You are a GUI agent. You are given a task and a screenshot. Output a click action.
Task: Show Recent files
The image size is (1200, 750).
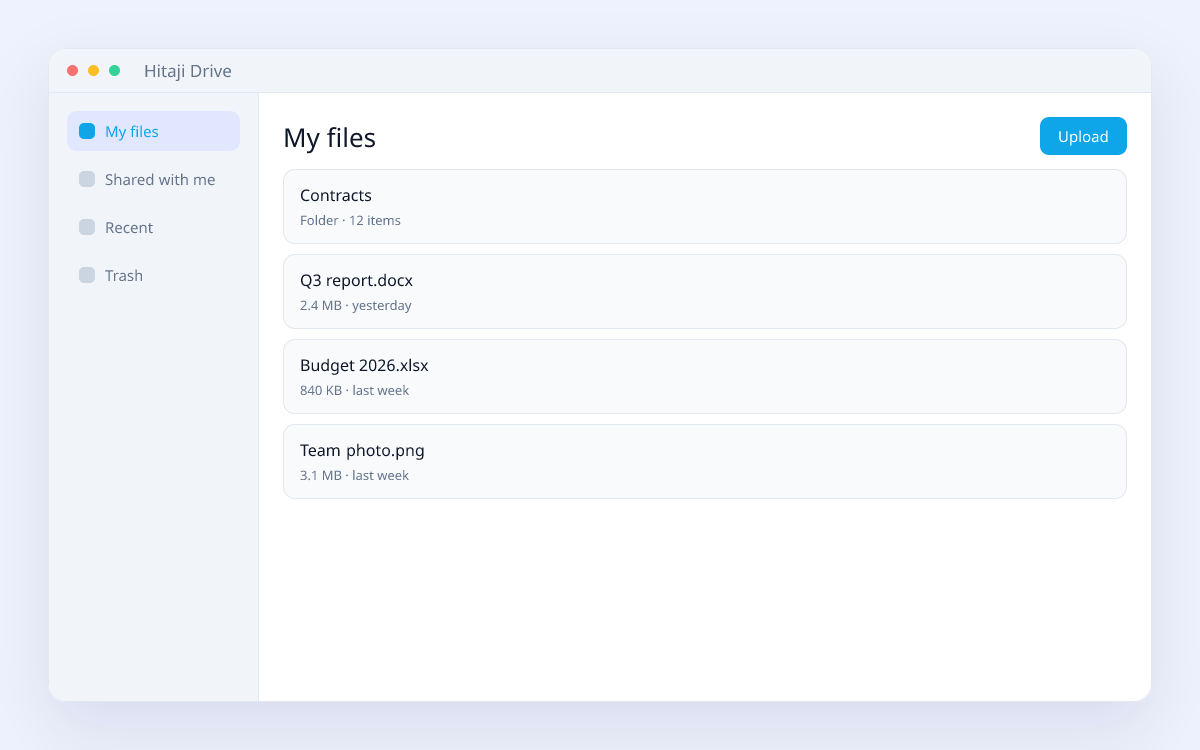pyautogui.click(x=153, y=227)
